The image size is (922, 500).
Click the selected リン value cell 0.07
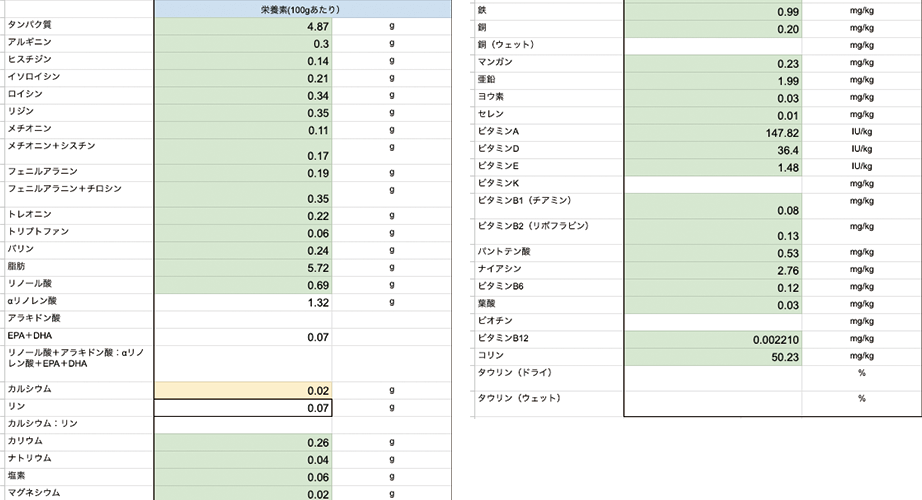pos(243,407)
